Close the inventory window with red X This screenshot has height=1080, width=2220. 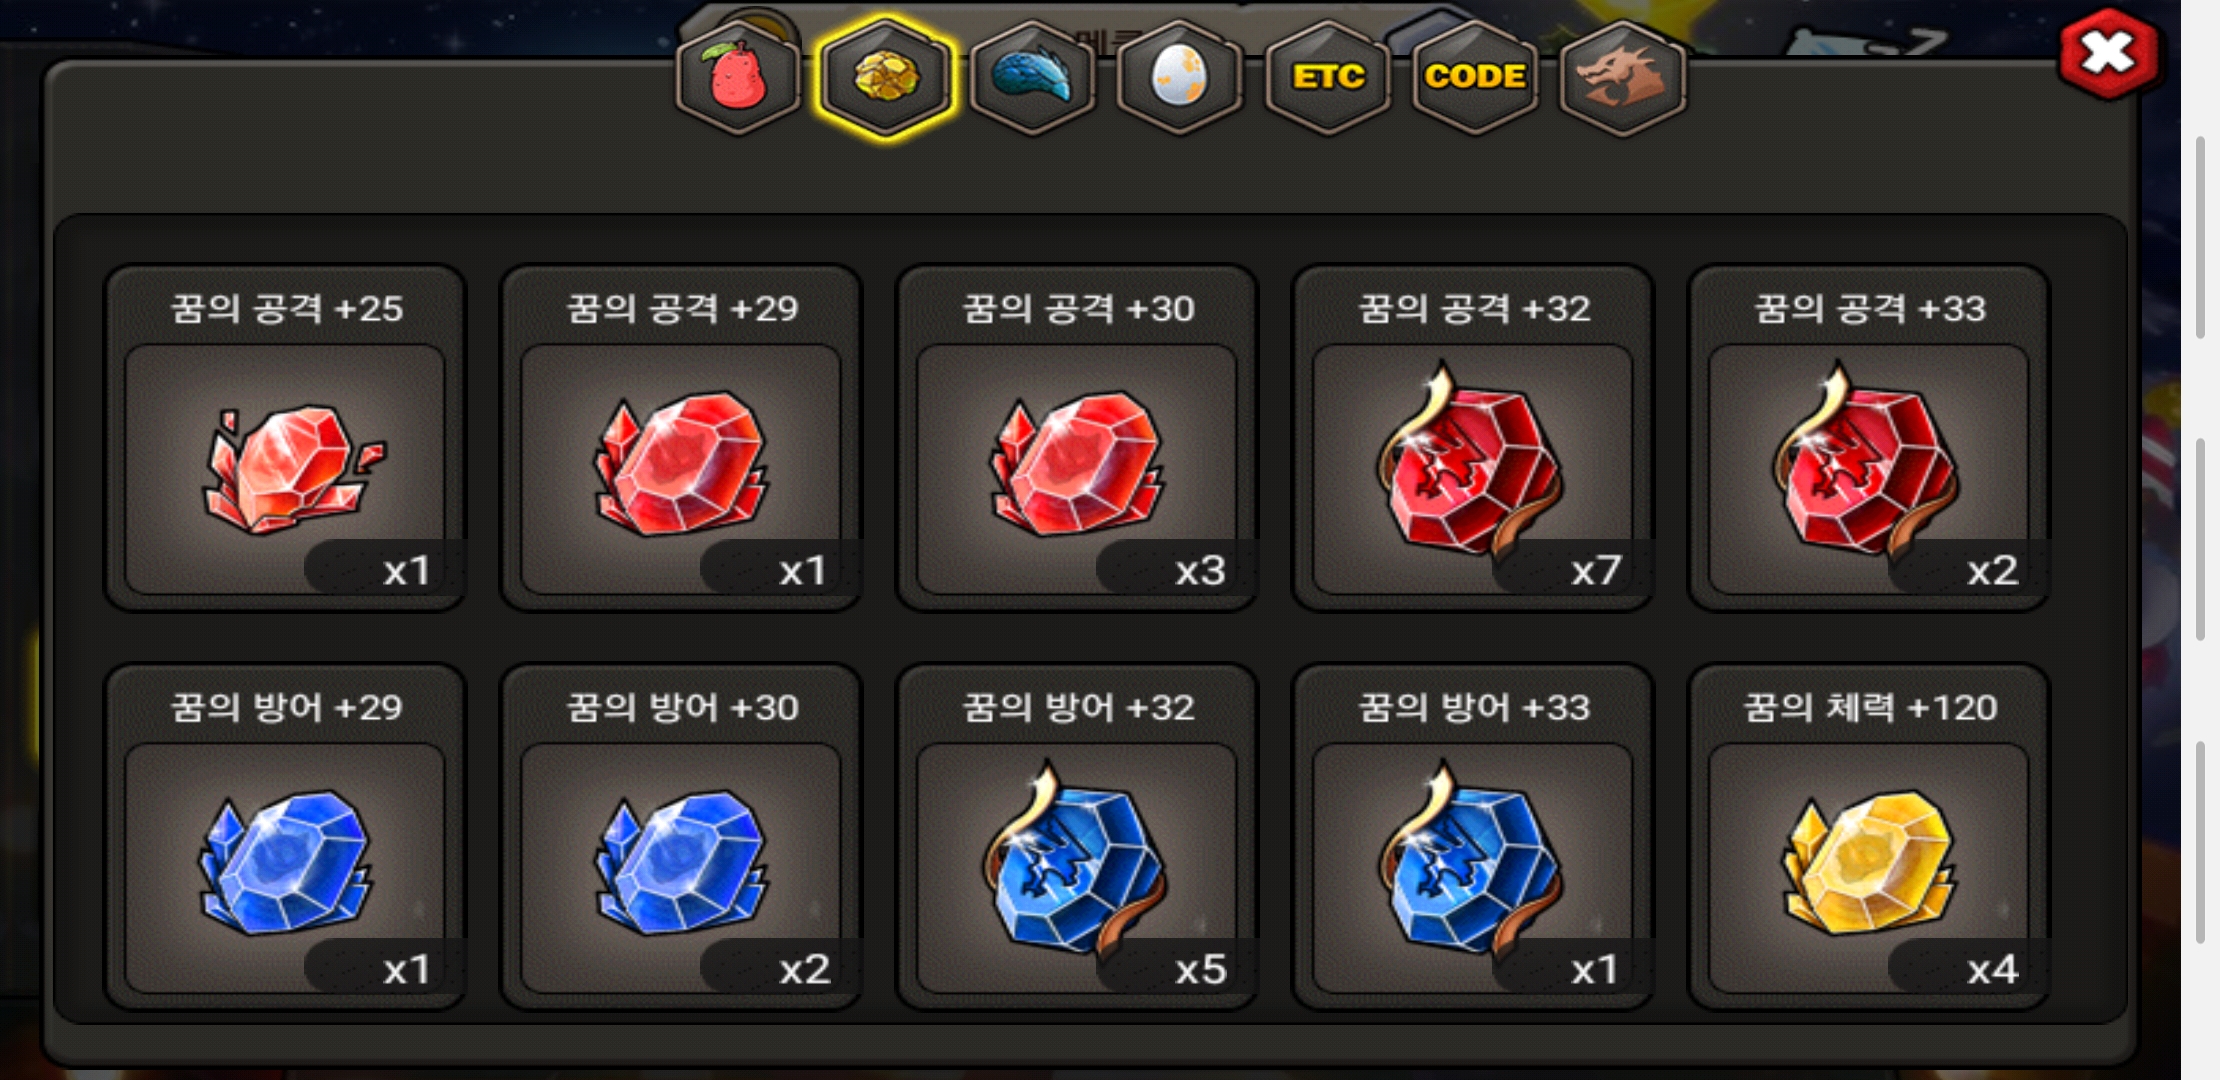click(2108, 53)
